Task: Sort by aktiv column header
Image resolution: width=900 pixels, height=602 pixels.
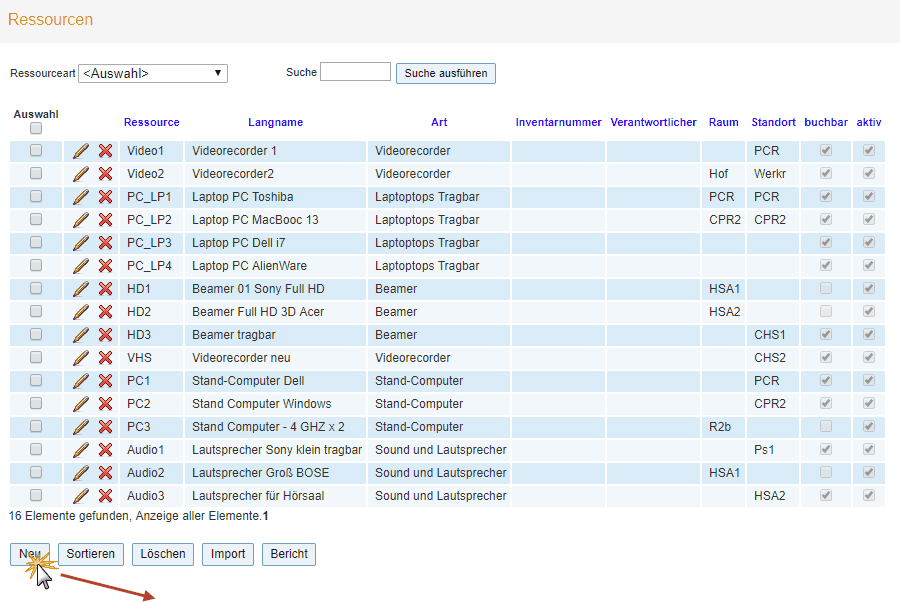Action: click(869, 122)
